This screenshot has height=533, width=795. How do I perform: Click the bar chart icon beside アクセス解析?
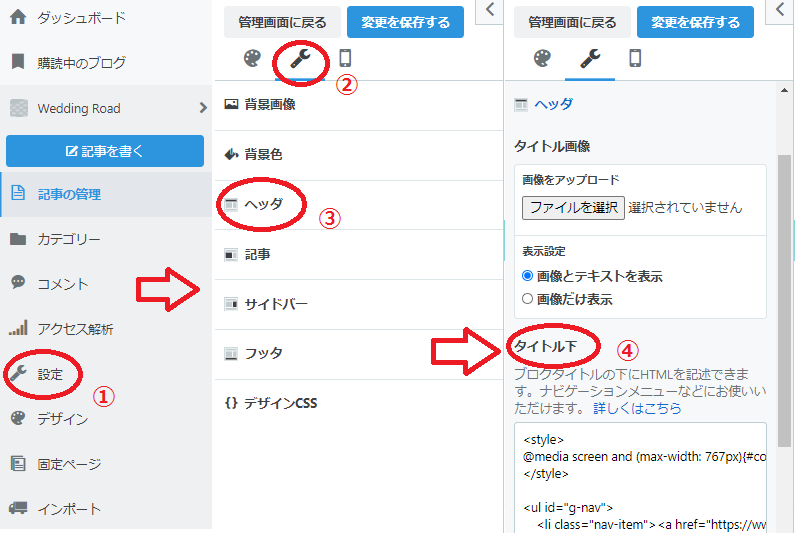(x=18, y=328)
